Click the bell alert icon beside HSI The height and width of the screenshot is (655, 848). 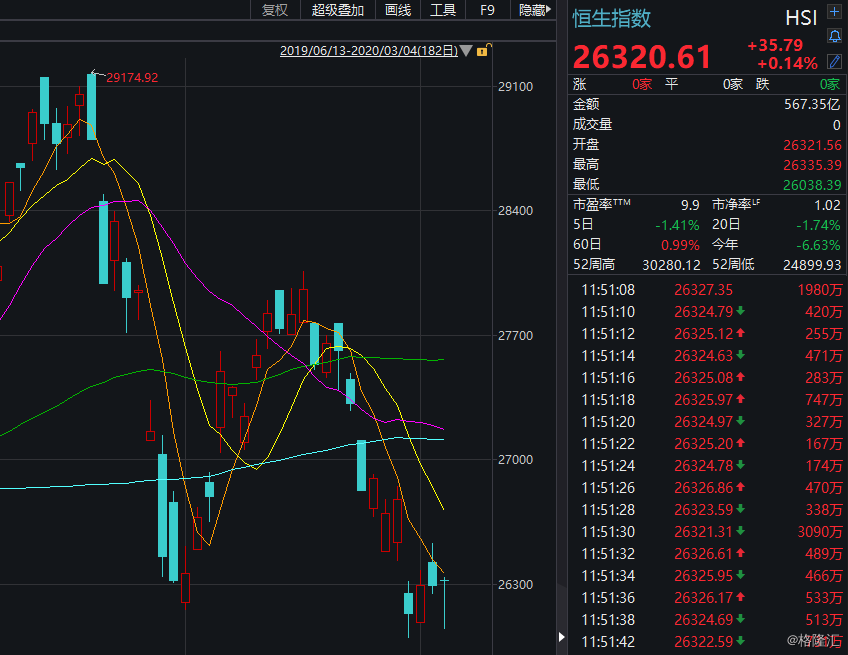click(835, 36)
